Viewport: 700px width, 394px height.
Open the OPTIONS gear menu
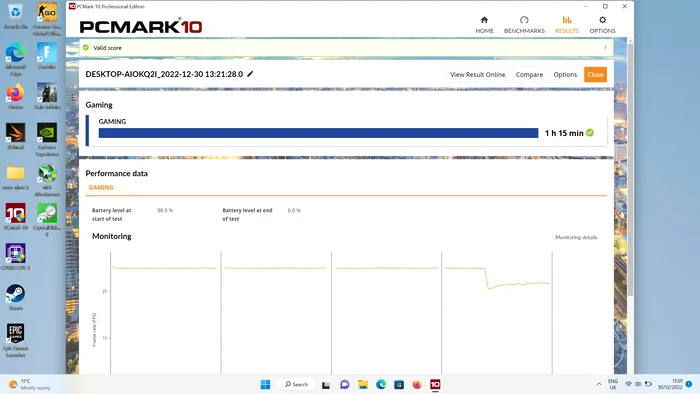pos(602,25)
